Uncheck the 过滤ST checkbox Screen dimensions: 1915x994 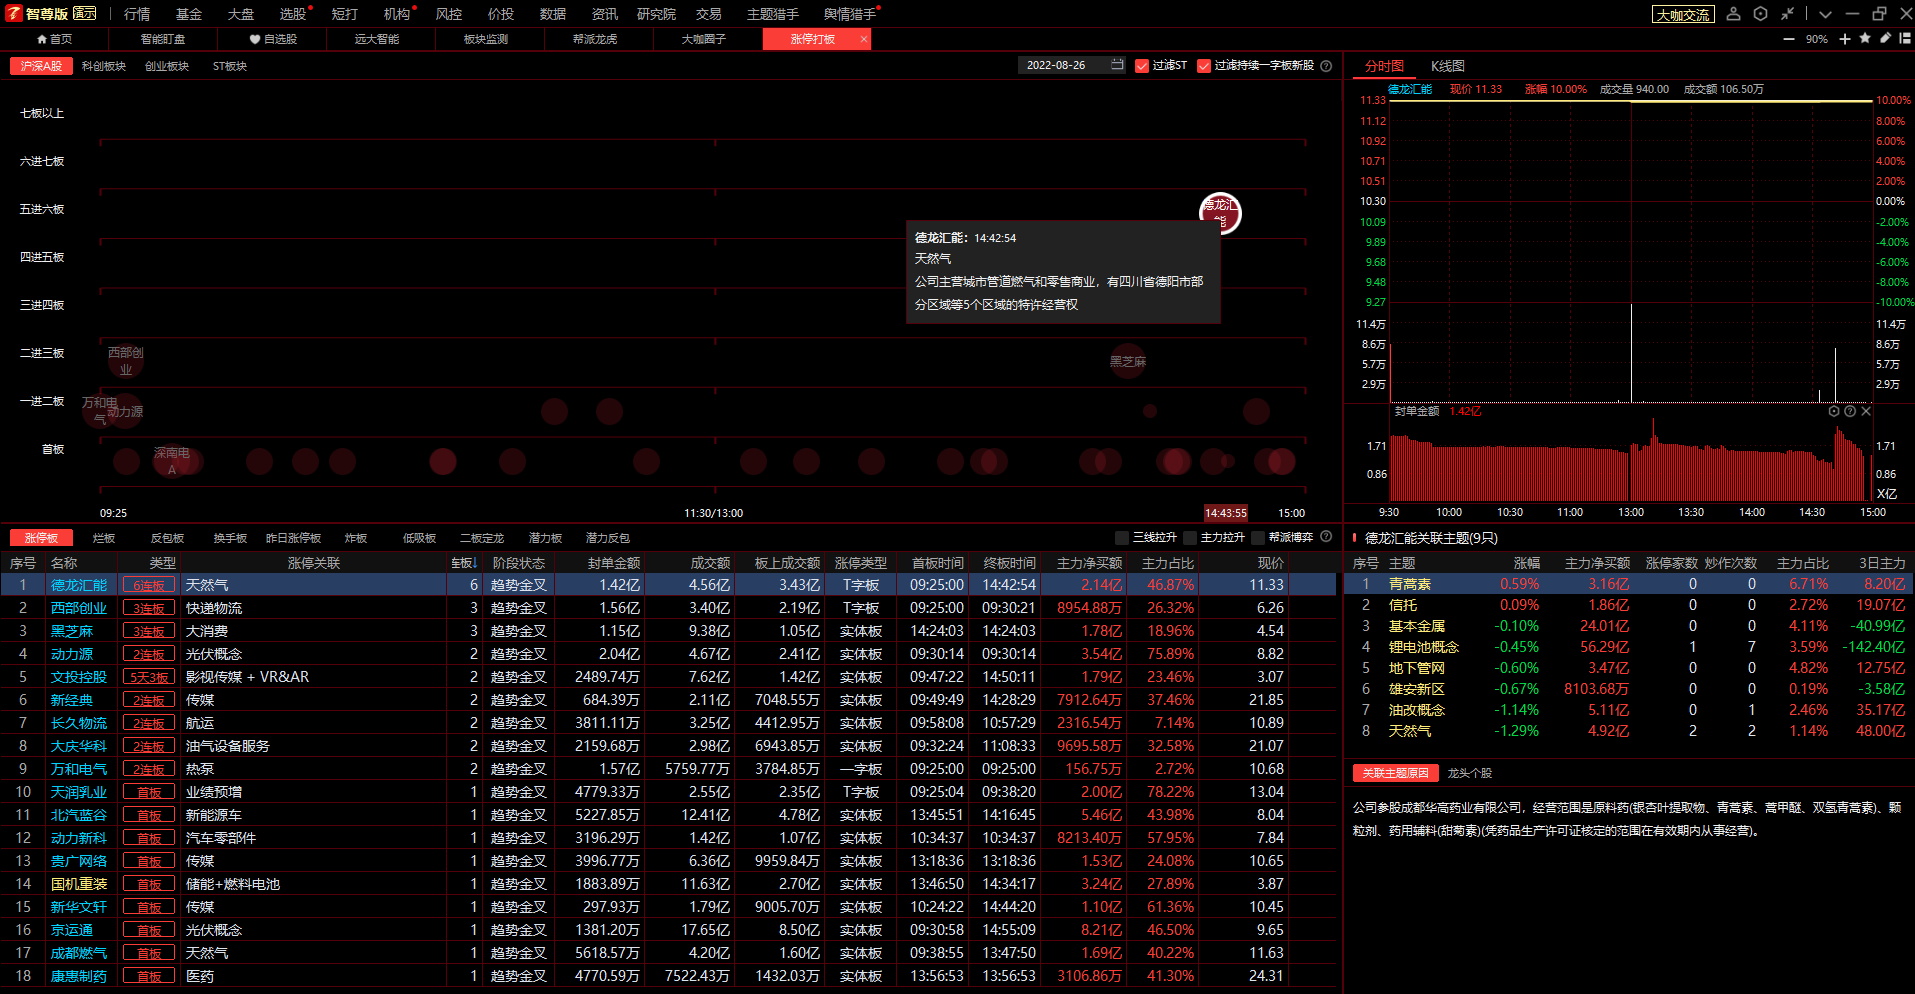[1142, 66]
